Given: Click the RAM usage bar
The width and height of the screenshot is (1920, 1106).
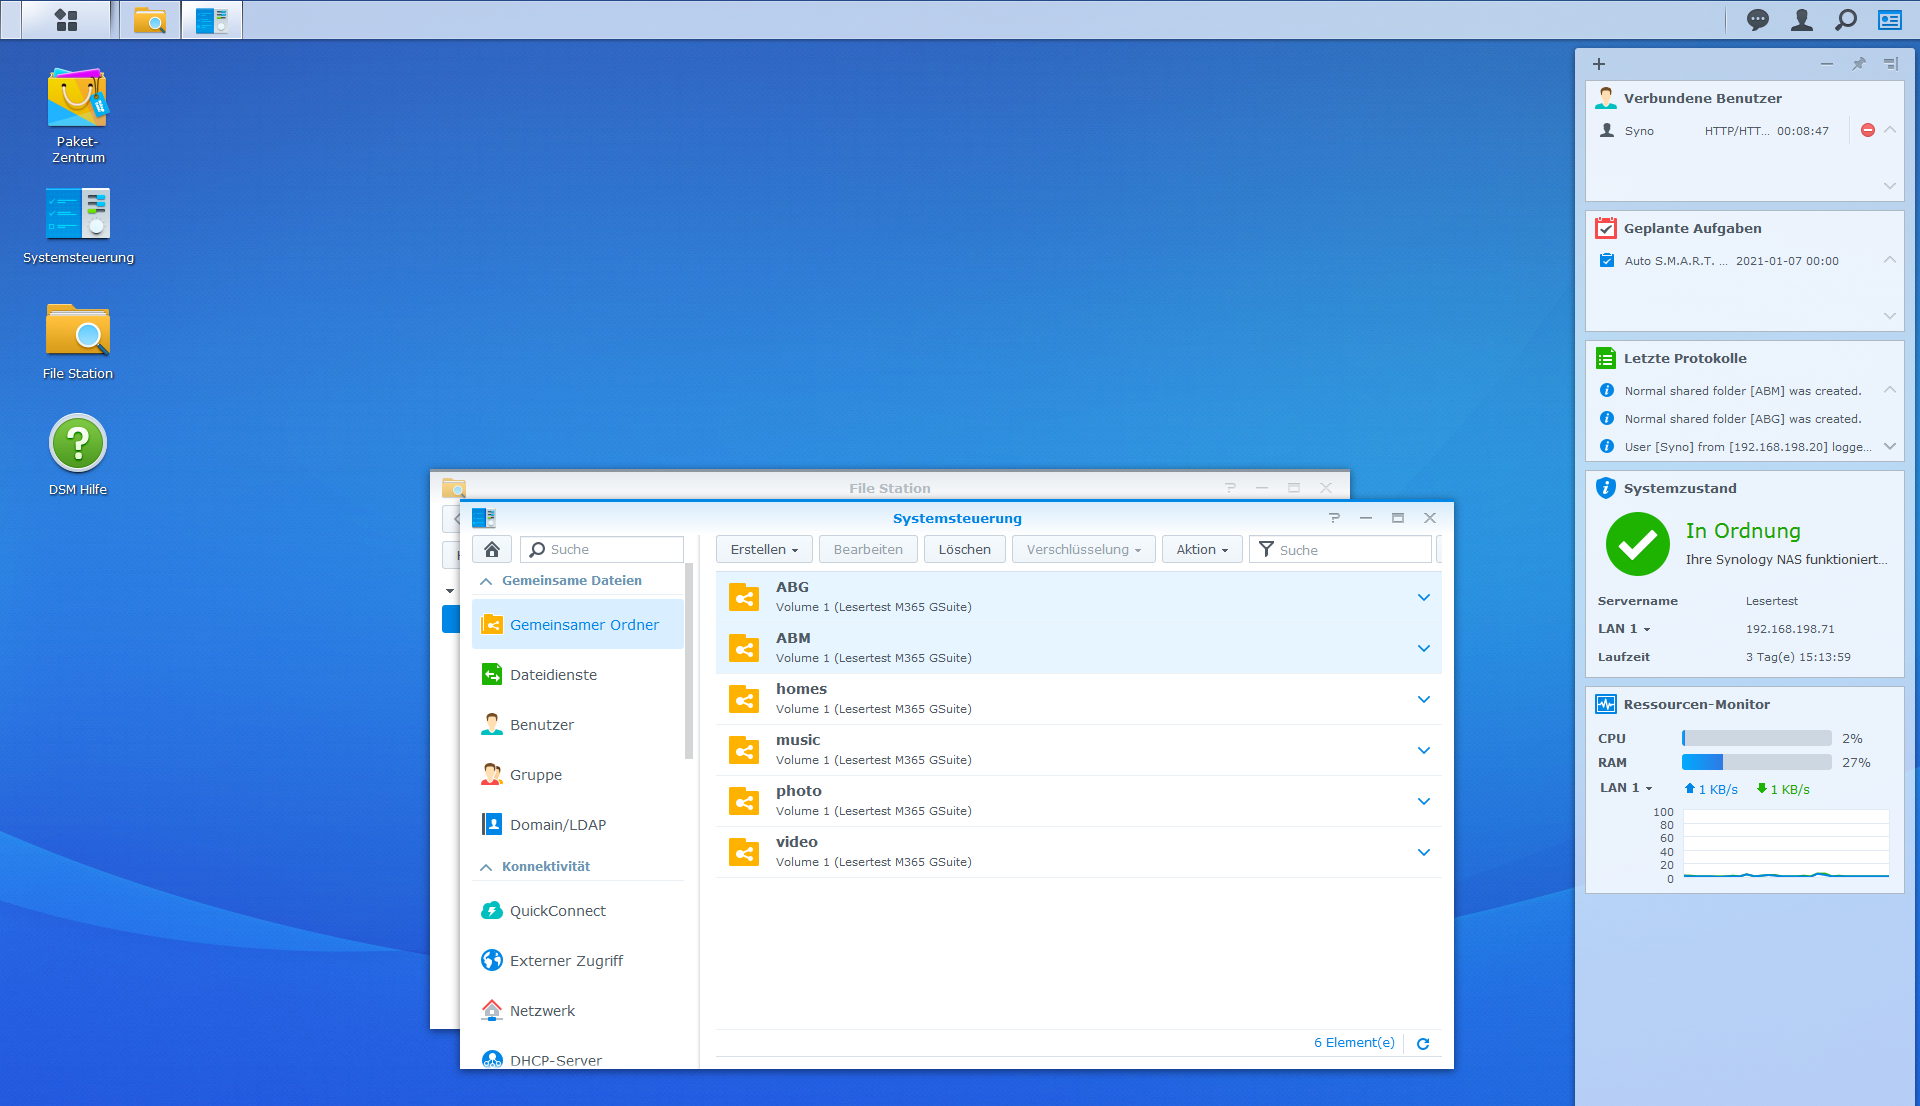Looking at the screenshot, I should tap(1756, 762).
